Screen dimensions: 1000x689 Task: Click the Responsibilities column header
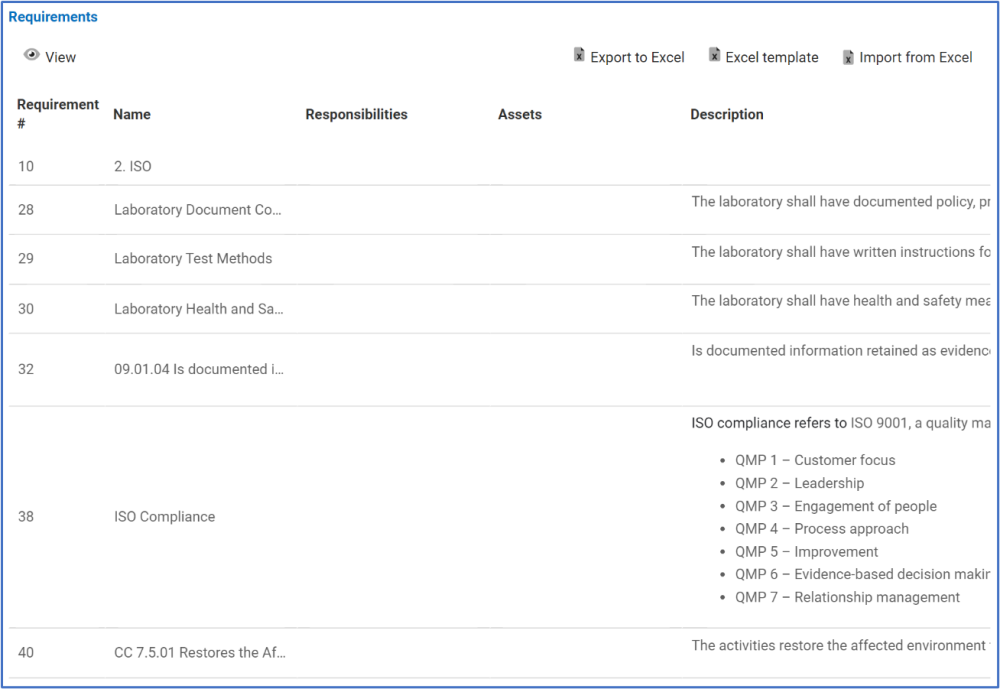pyautogui.click(x=356, y=114)
